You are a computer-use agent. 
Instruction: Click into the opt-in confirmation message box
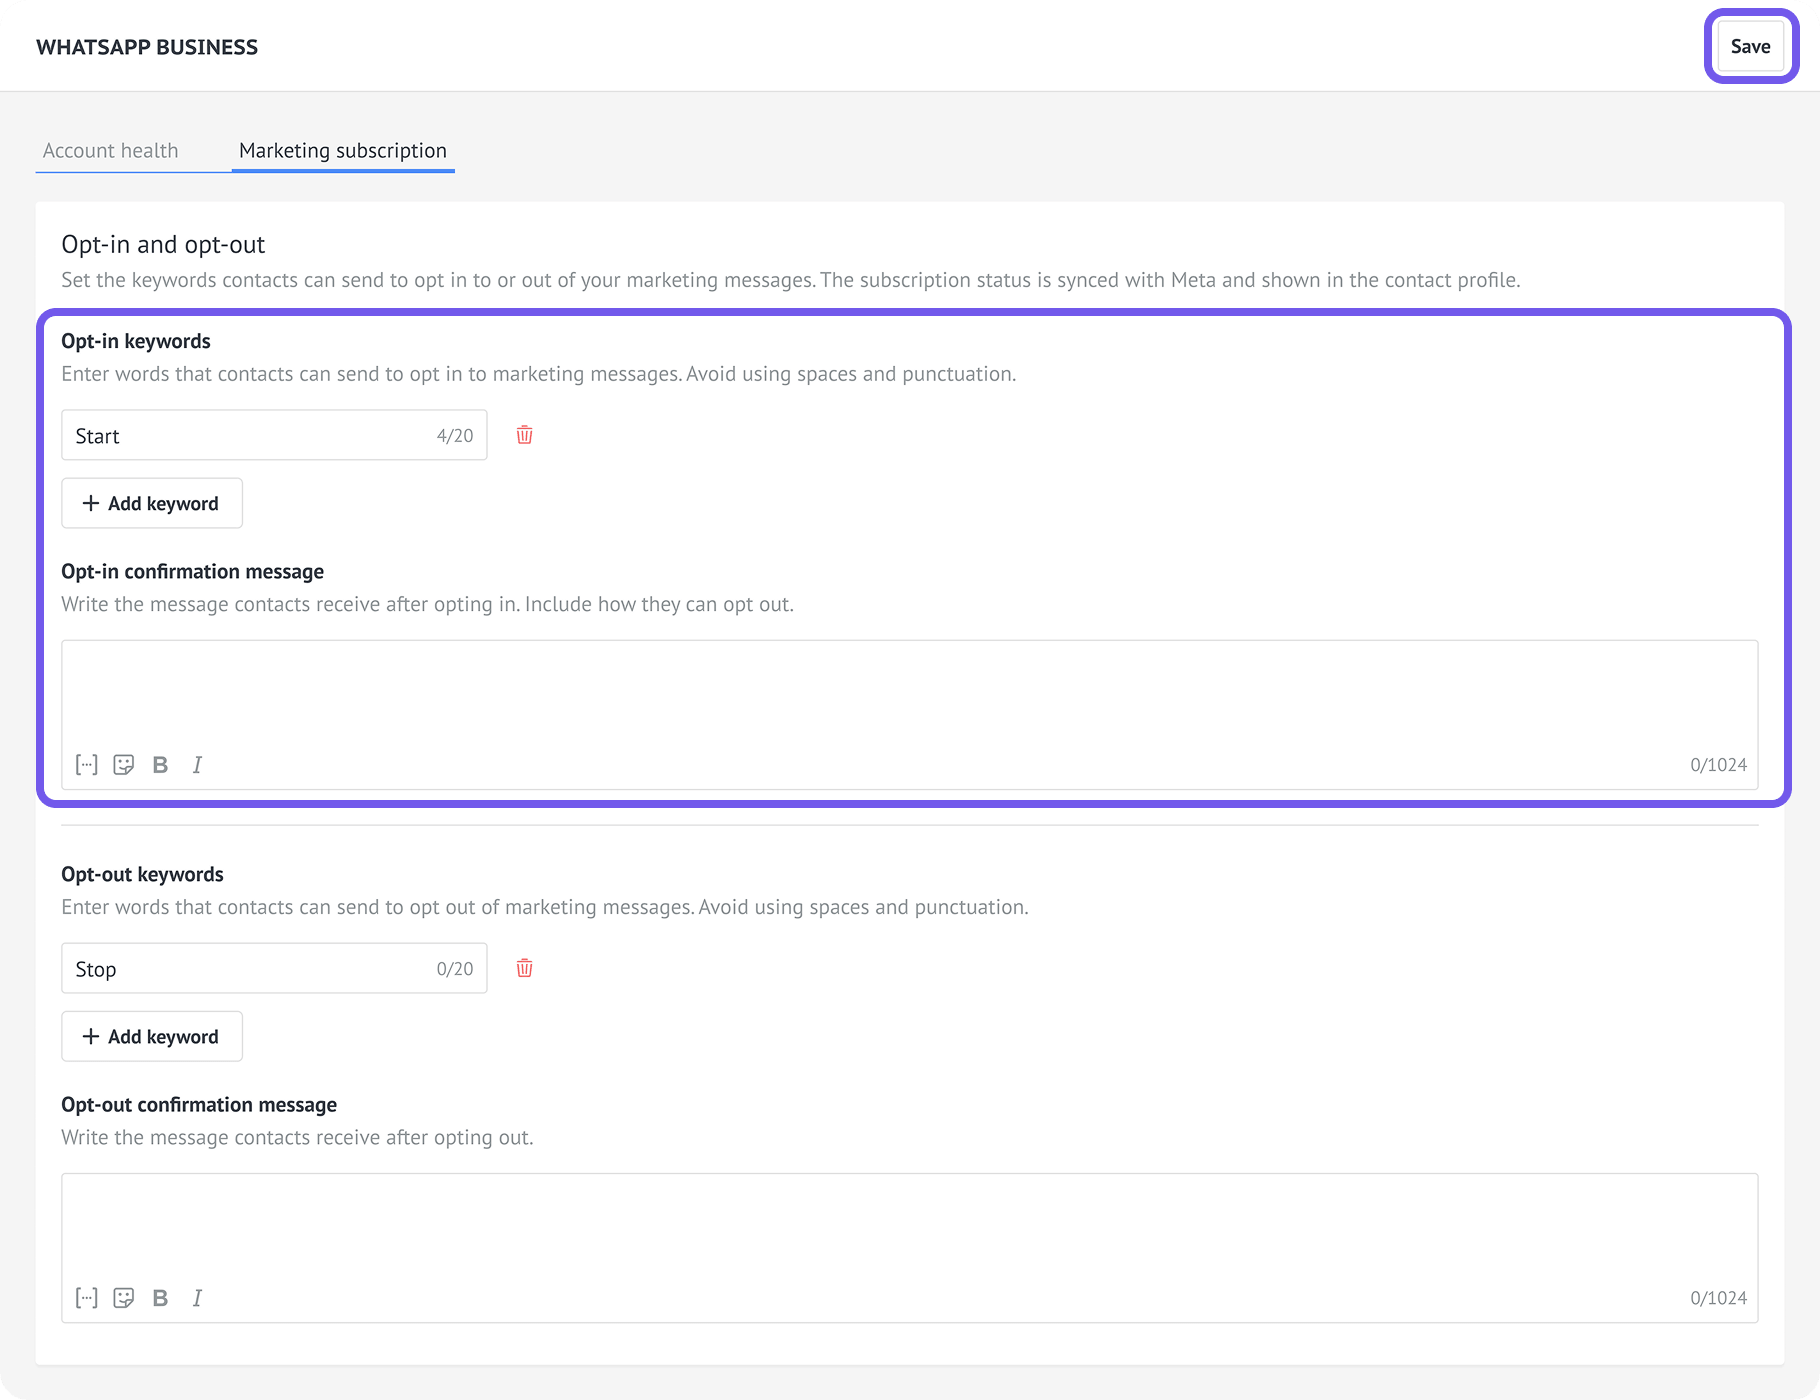click(910, 715)
